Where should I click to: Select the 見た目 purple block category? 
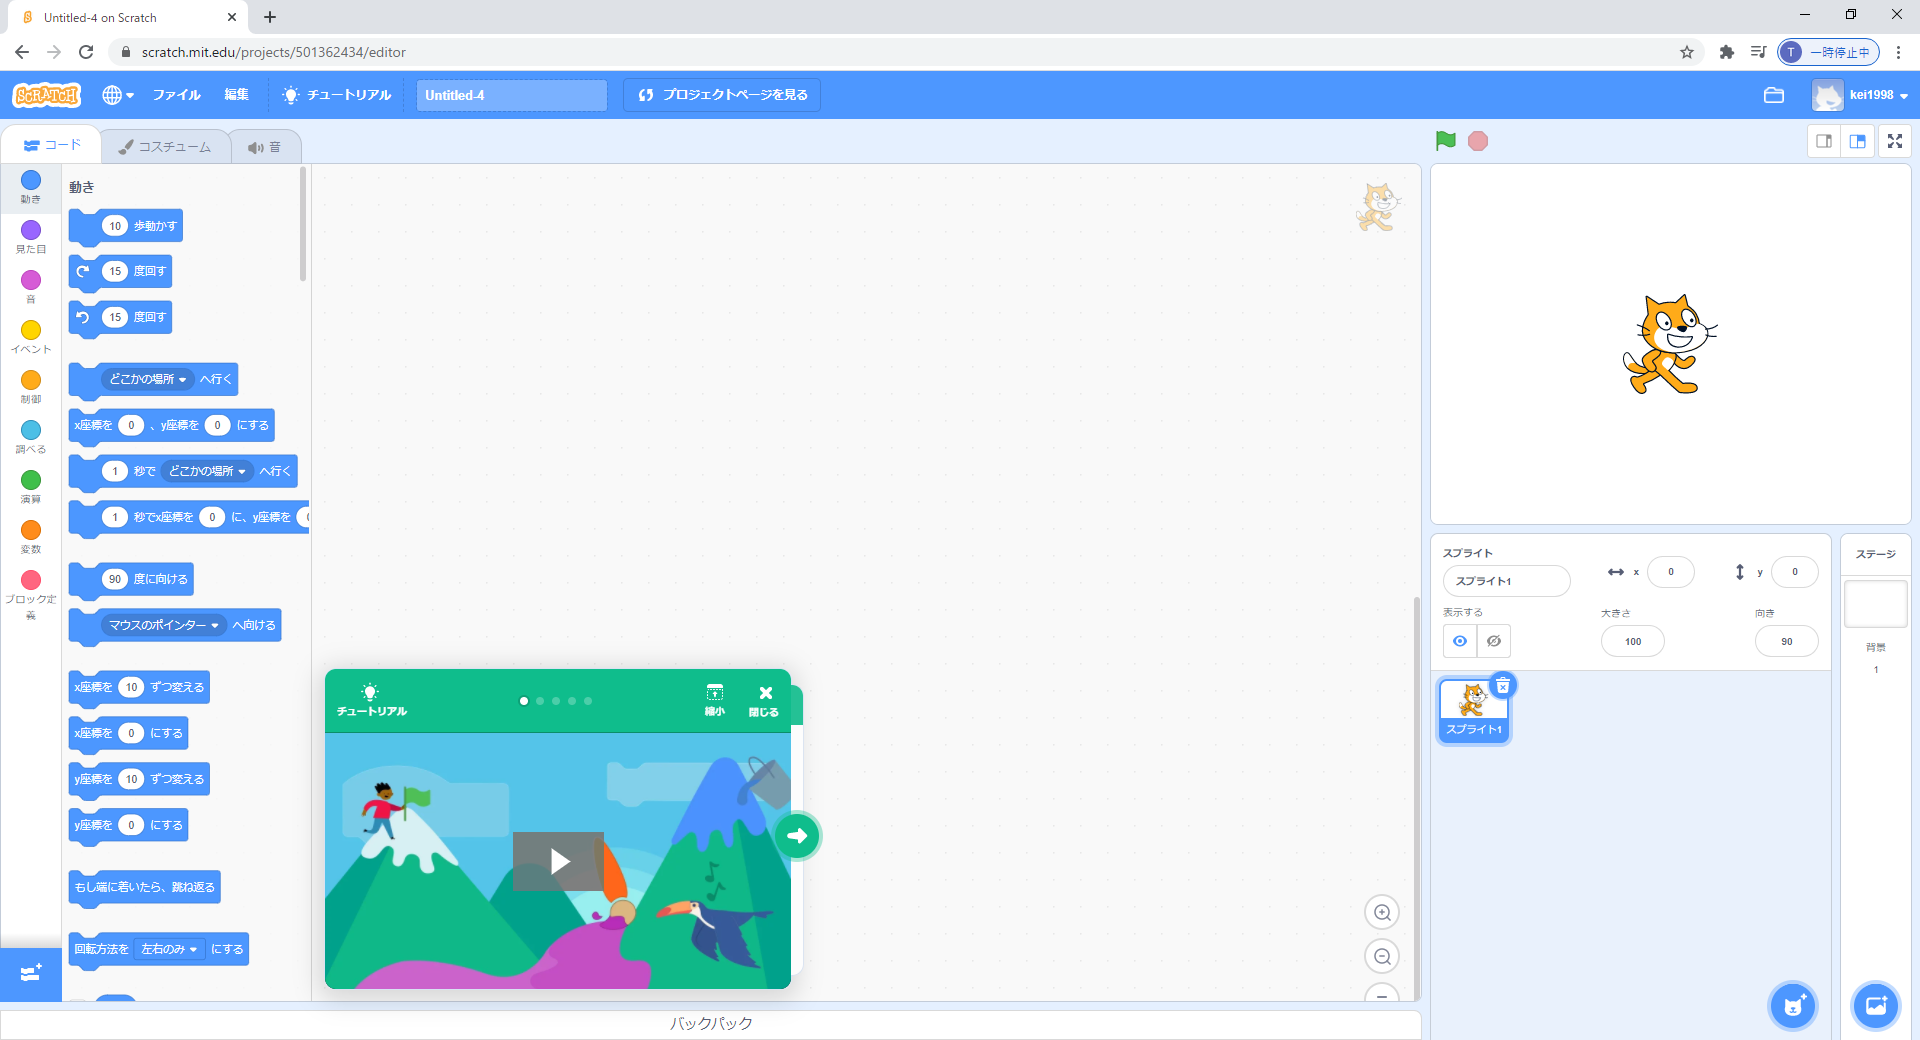click(x=31, y=236)
